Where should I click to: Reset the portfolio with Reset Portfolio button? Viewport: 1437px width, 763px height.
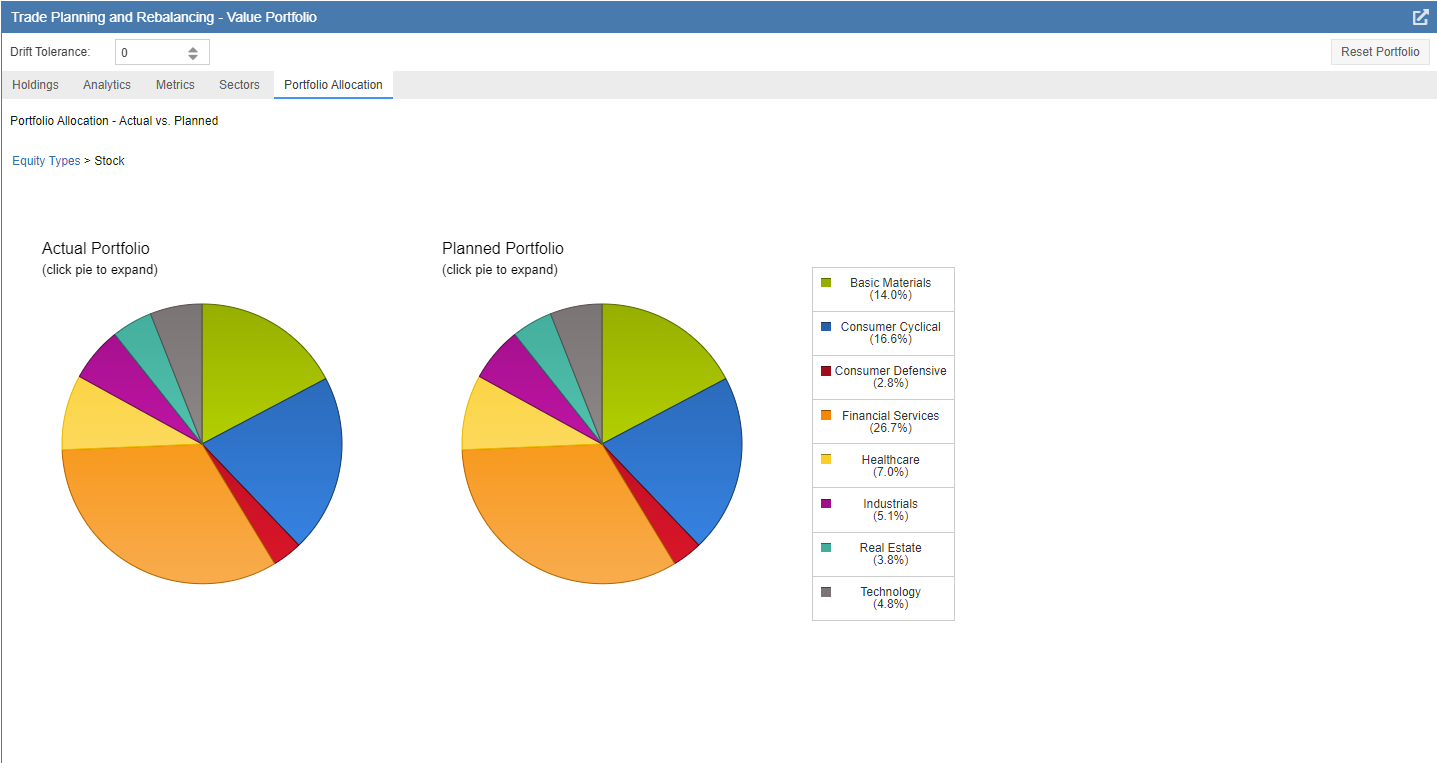1380,52
